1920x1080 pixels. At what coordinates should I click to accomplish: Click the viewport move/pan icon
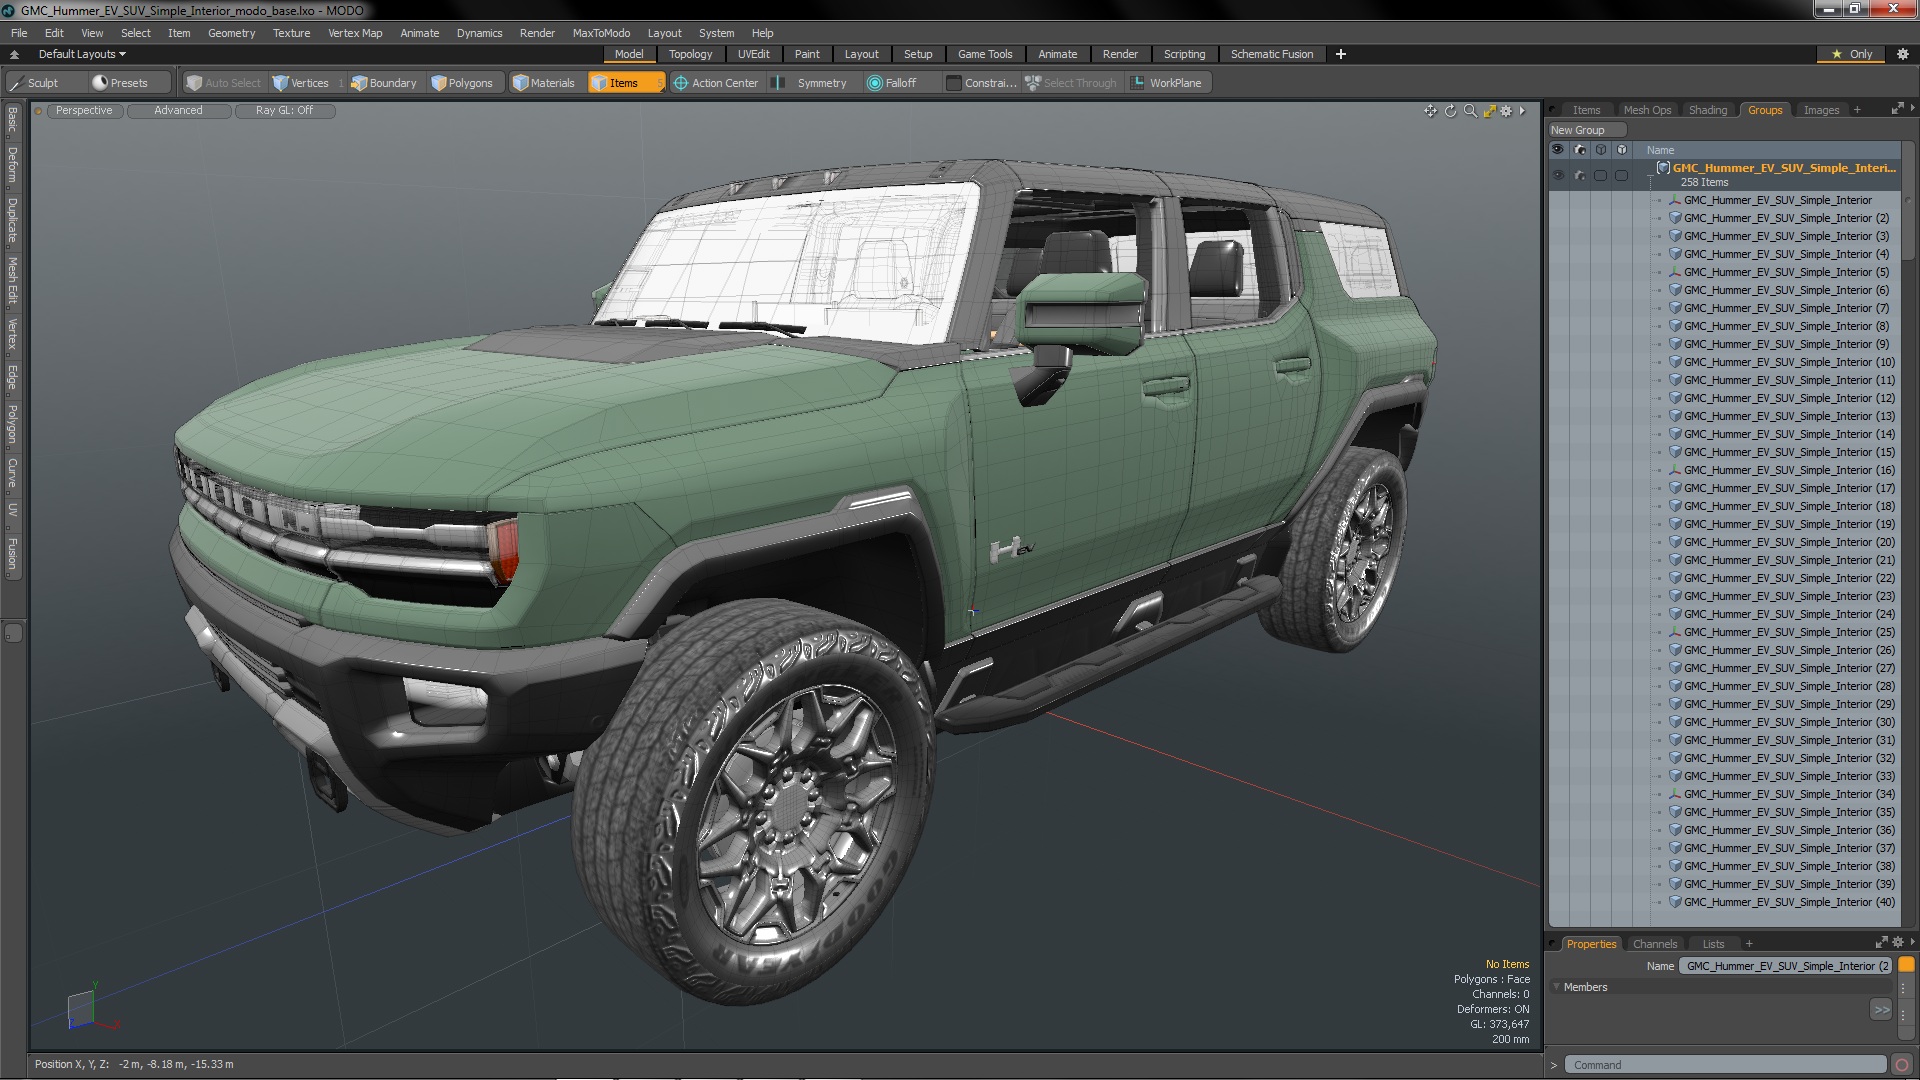(1430, 111)
